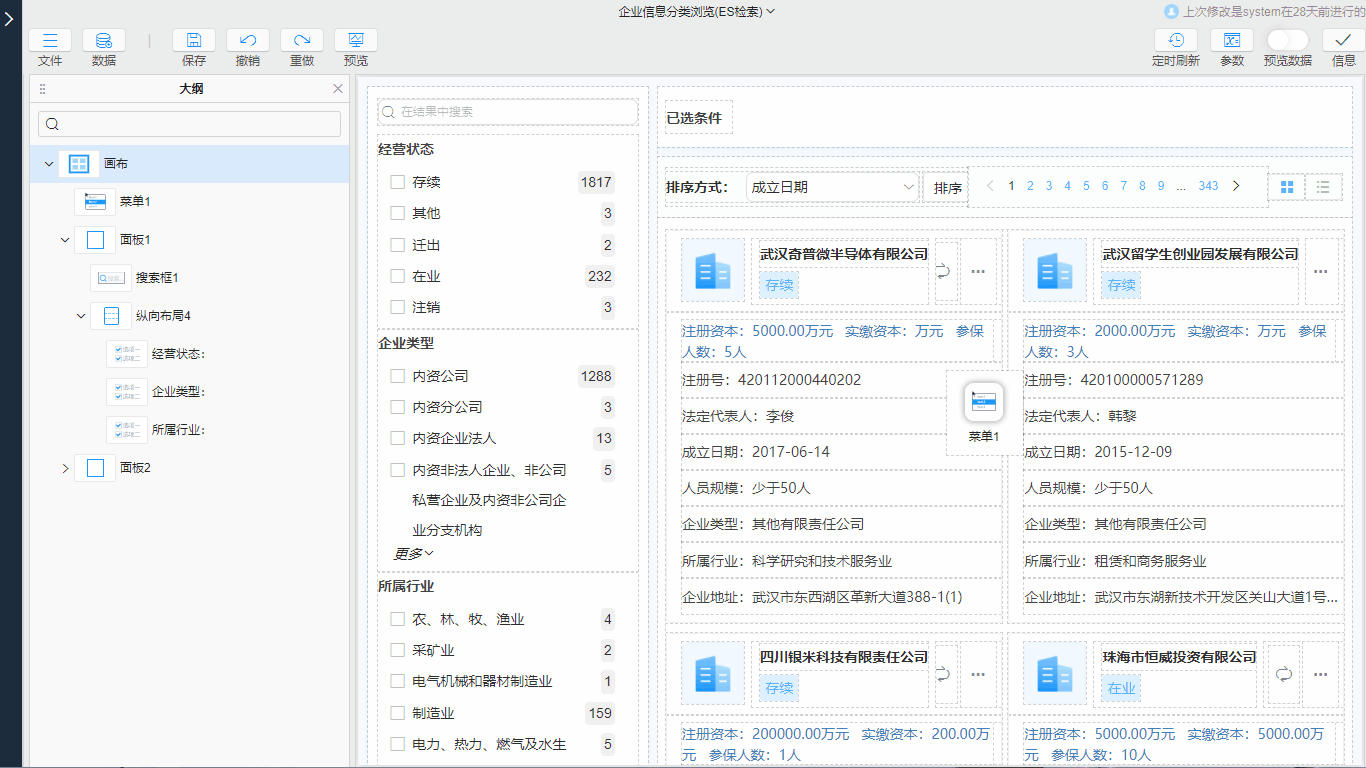Collapse the 纵向布局4 tree node

[x=82, y=316]
